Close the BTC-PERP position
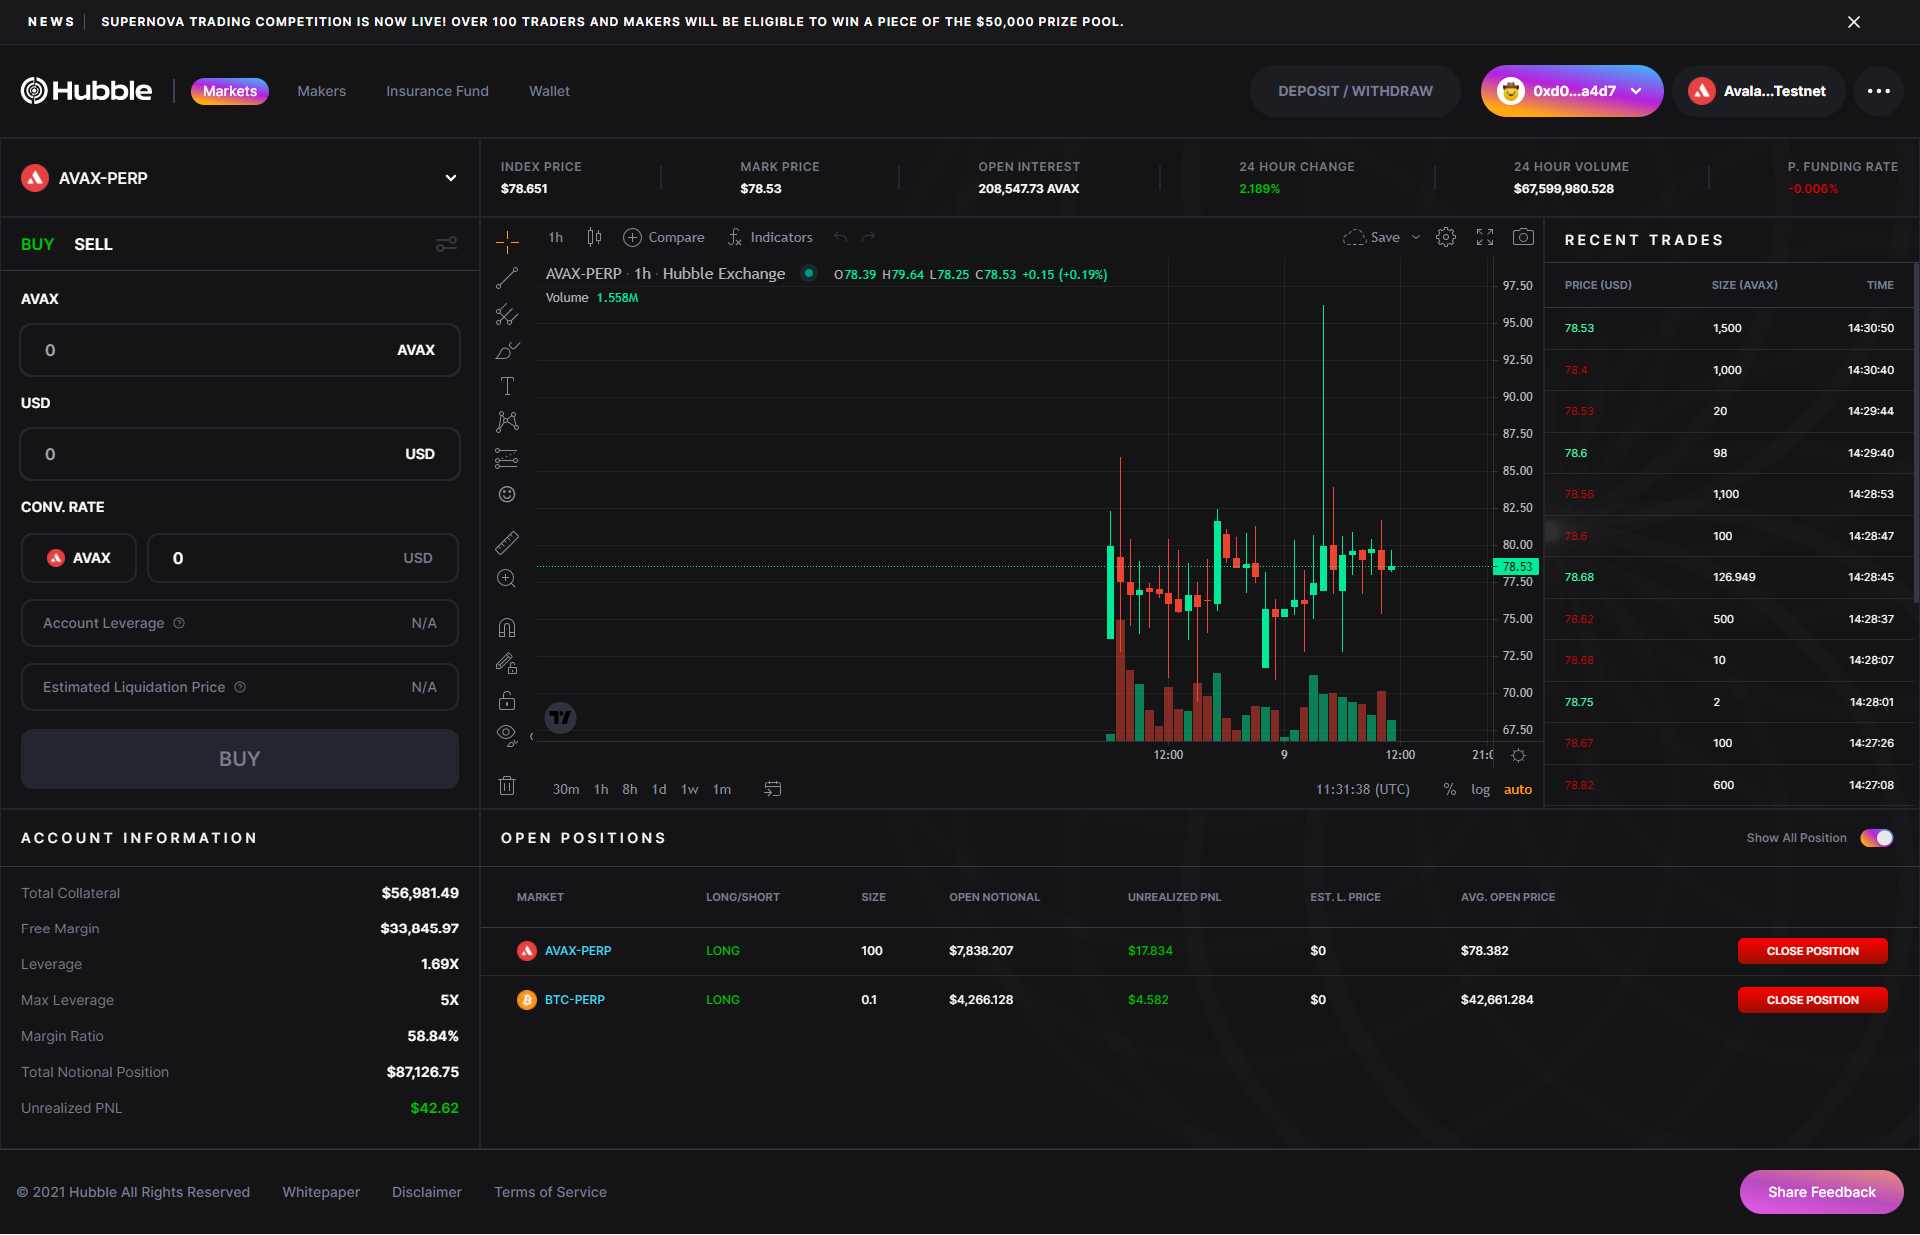This screenshot has width=1920, height=1235. pyautogui.click(x=1812, y=1000)
